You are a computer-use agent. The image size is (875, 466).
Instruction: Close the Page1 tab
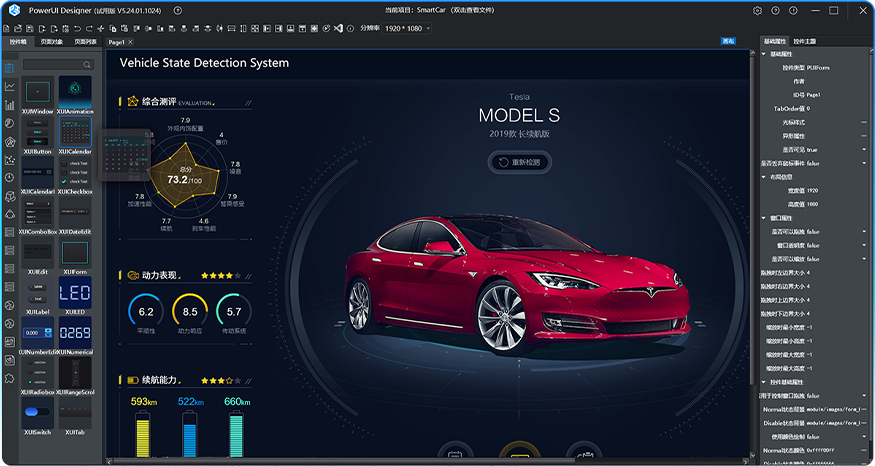pyautogui.click(x=130, y=42)
